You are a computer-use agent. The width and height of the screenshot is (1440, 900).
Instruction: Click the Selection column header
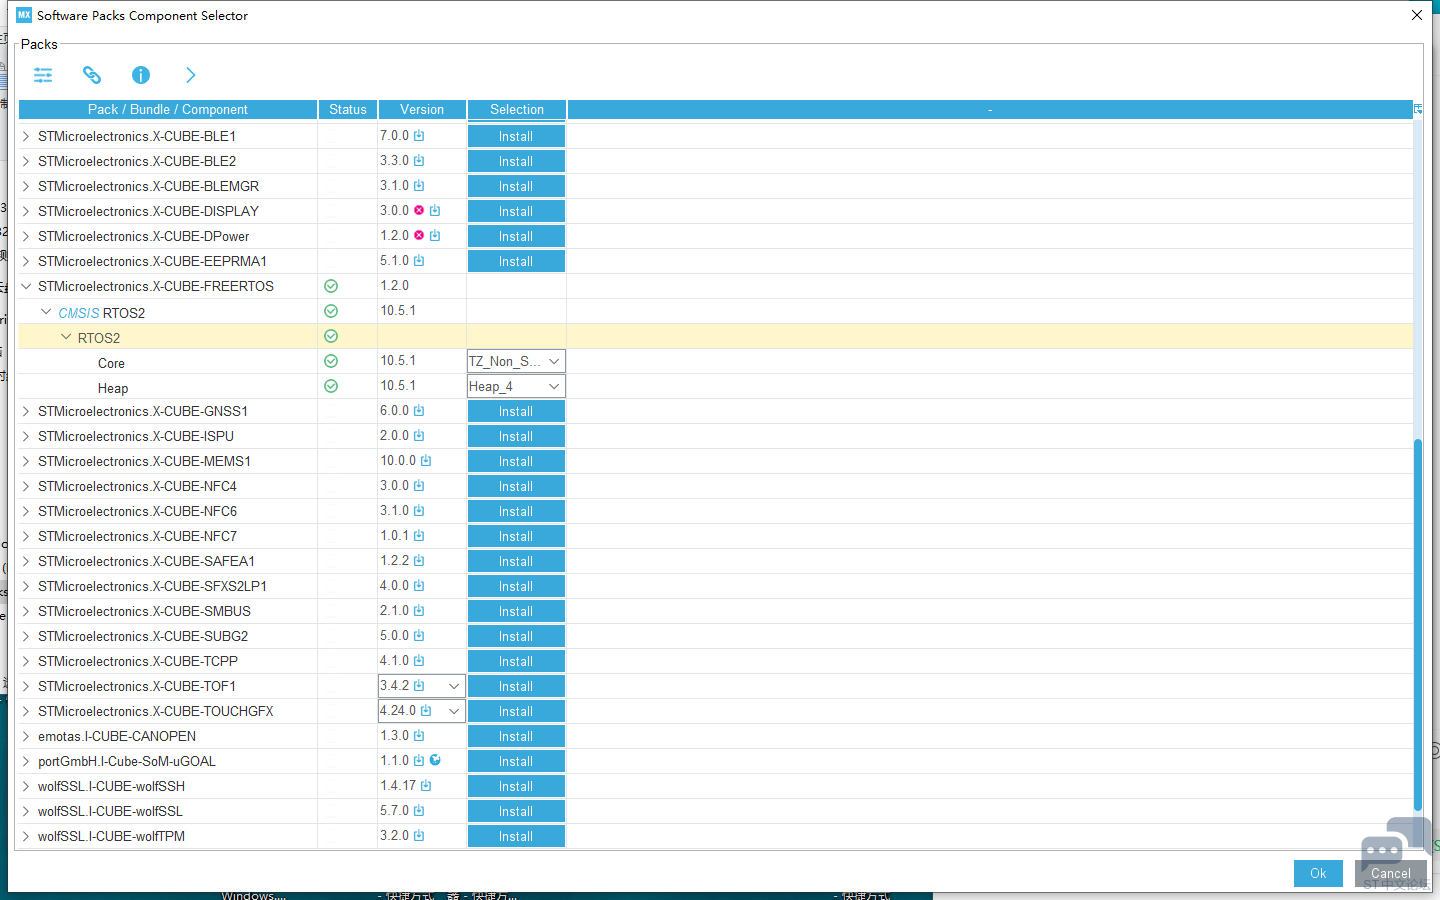517,109
